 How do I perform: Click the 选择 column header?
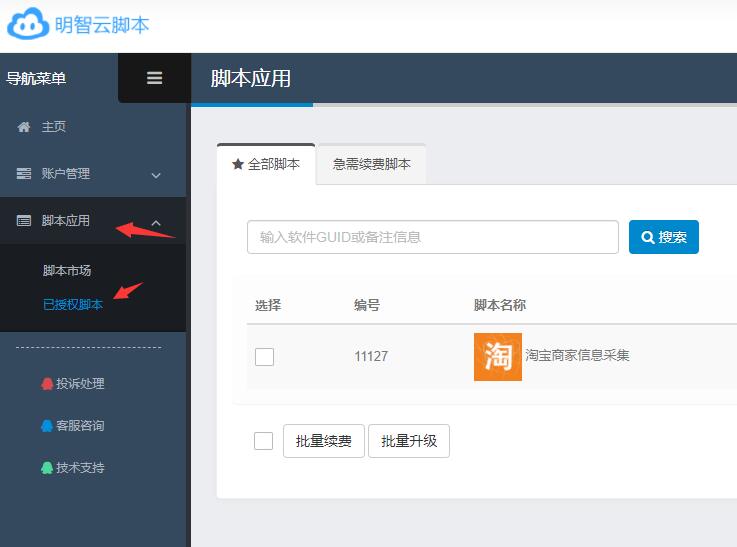[x=268, y=305]
